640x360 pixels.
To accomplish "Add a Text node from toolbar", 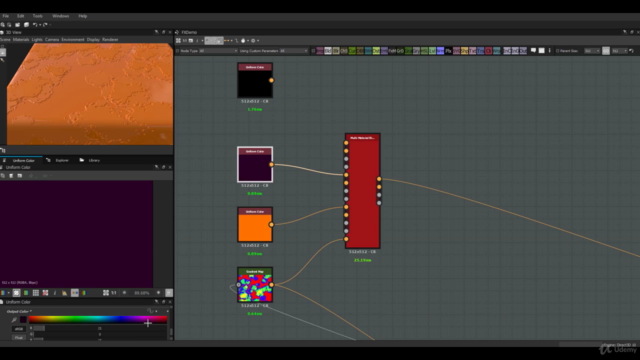I will tap(472, 51).
